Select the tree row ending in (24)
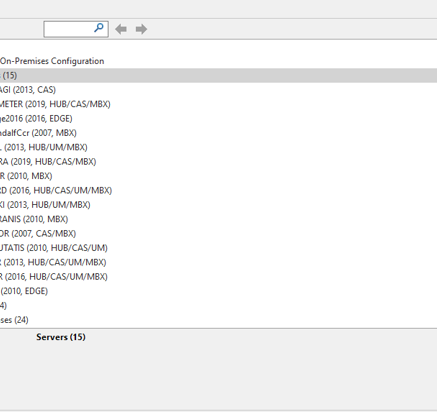This screenshot has width=437, height=412. click(14, 320)
